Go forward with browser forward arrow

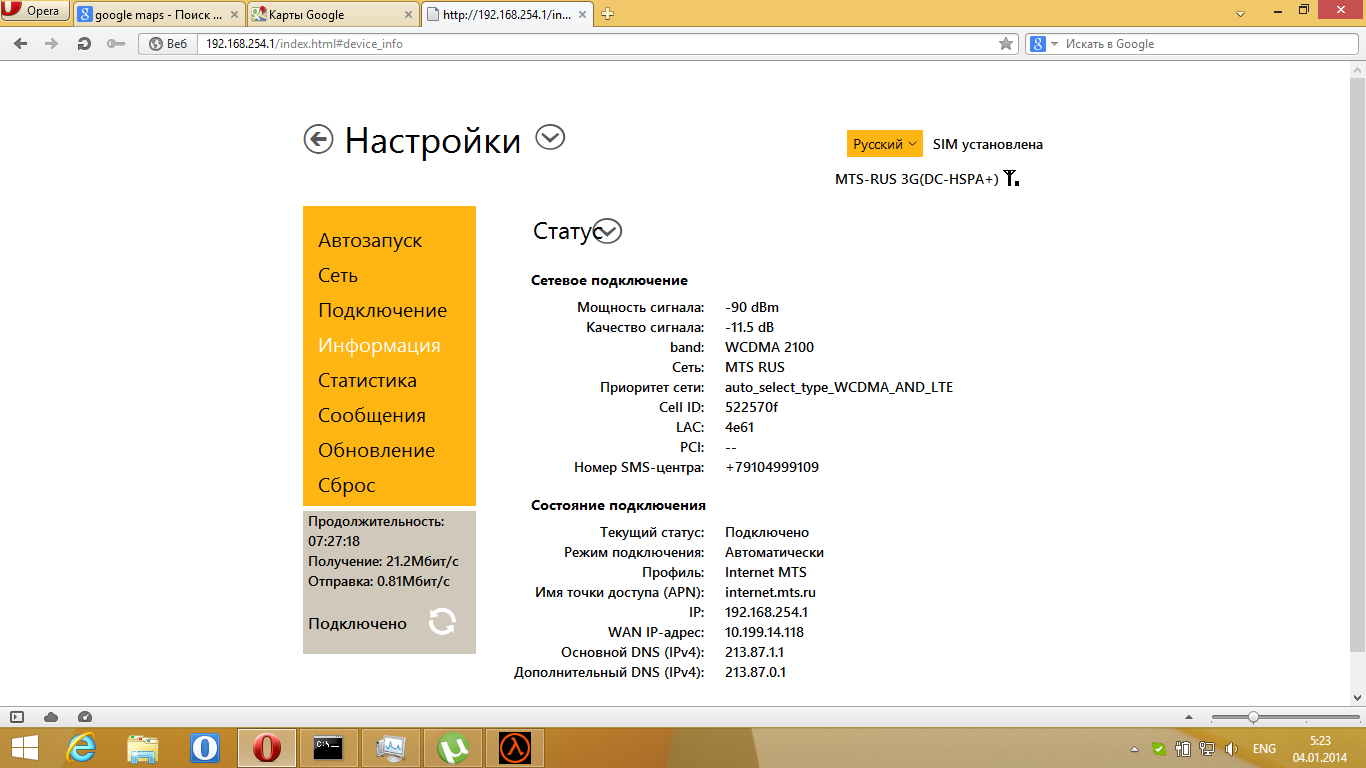click(52, 44)
